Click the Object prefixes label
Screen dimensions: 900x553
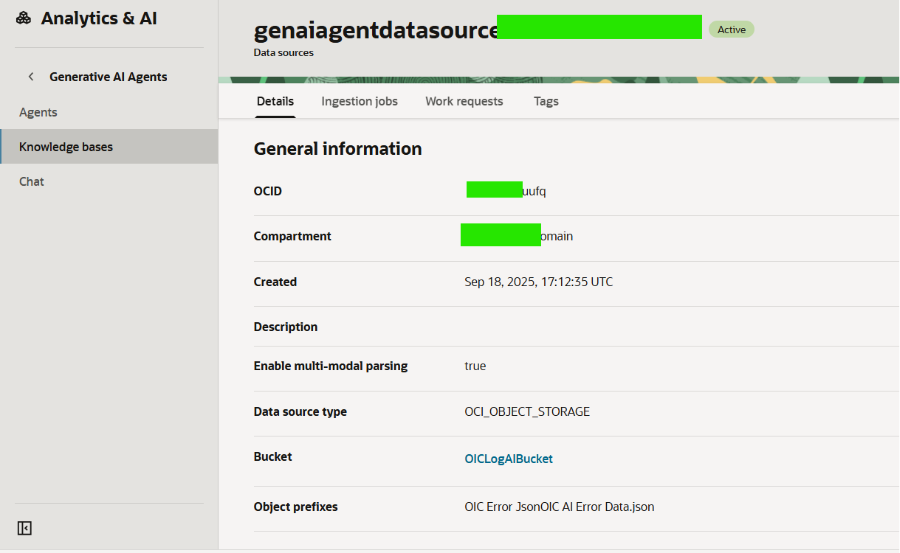[x=296, y=506]
